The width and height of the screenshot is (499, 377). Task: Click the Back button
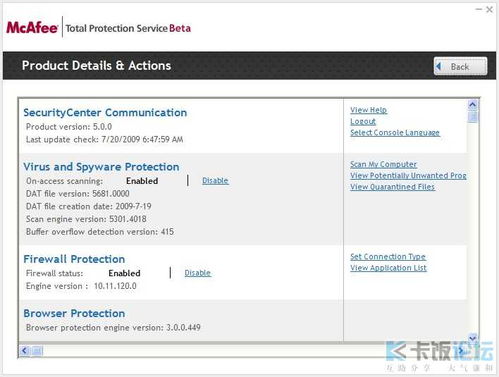(460, 66)
